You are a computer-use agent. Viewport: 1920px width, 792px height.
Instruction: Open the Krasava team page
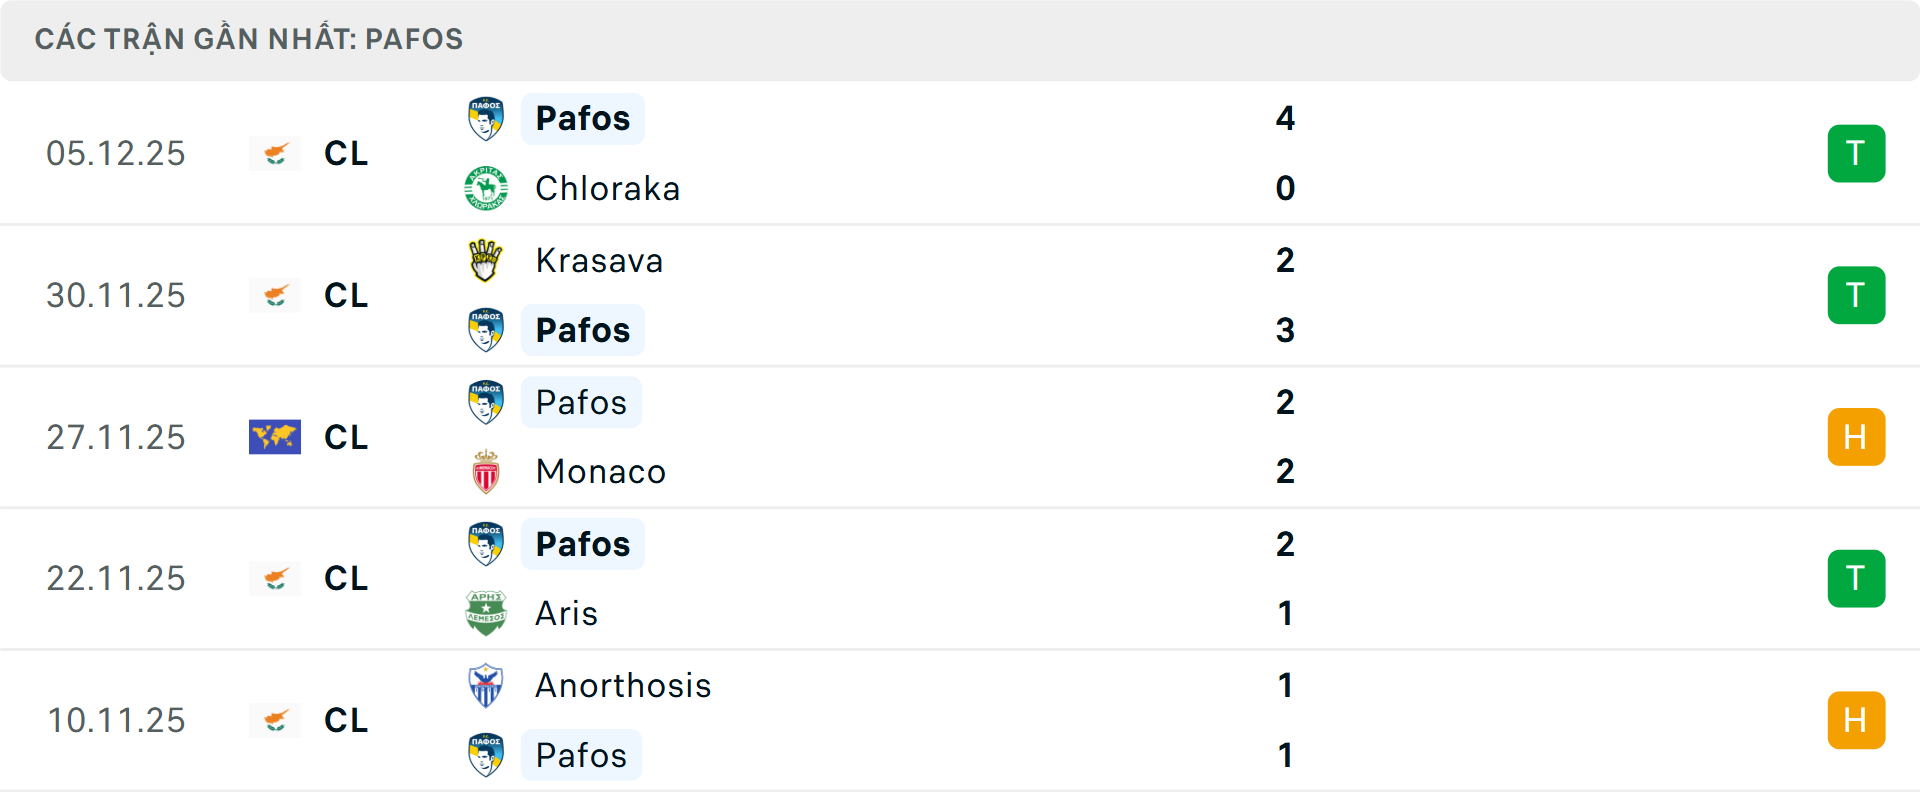click(x=599, y=260)
